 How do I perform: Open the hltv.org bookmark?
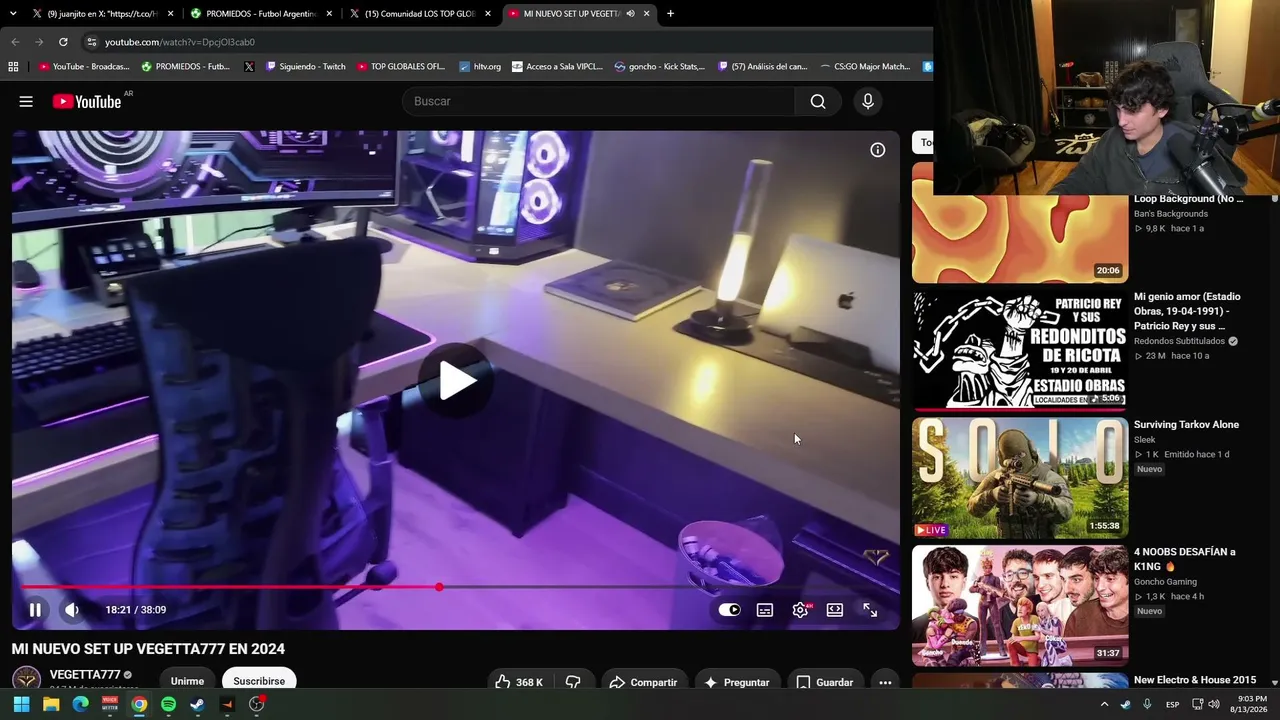pos(480,67)
